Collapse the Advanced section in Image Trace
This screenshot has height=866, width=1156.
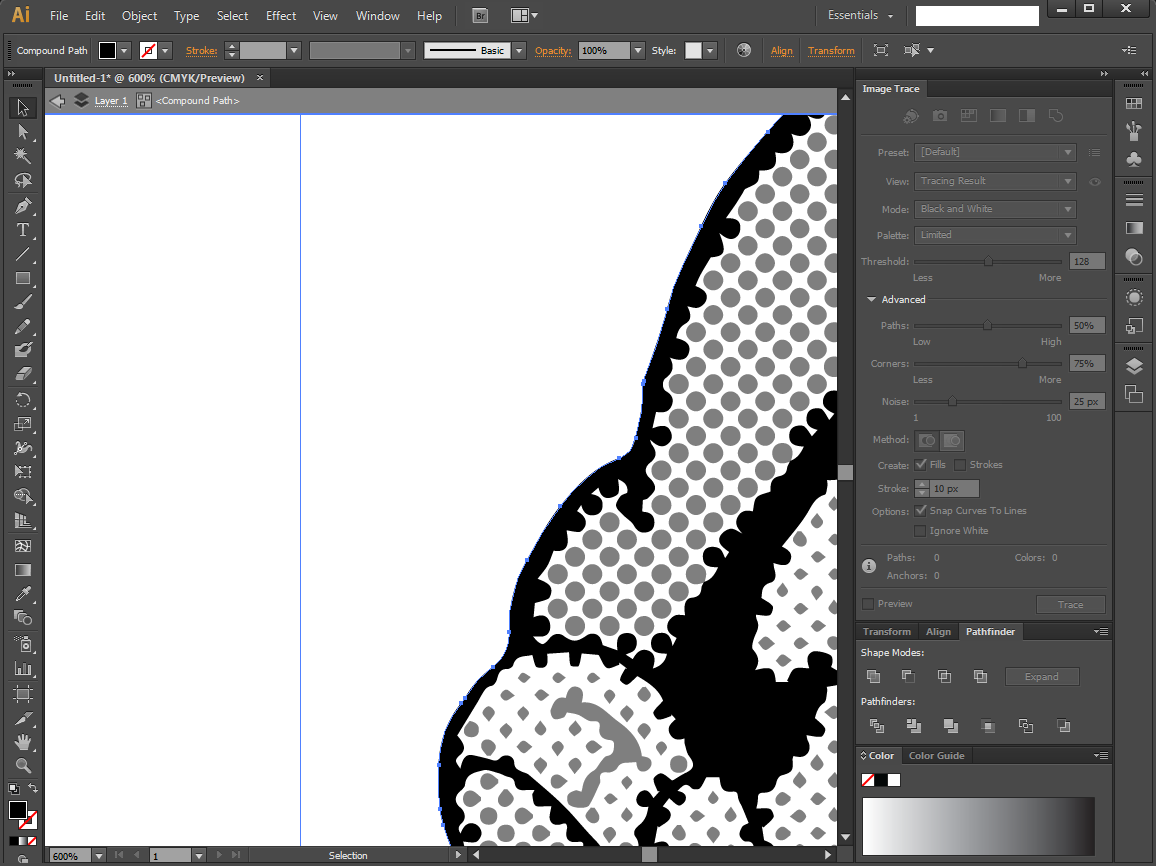point(871,299)
